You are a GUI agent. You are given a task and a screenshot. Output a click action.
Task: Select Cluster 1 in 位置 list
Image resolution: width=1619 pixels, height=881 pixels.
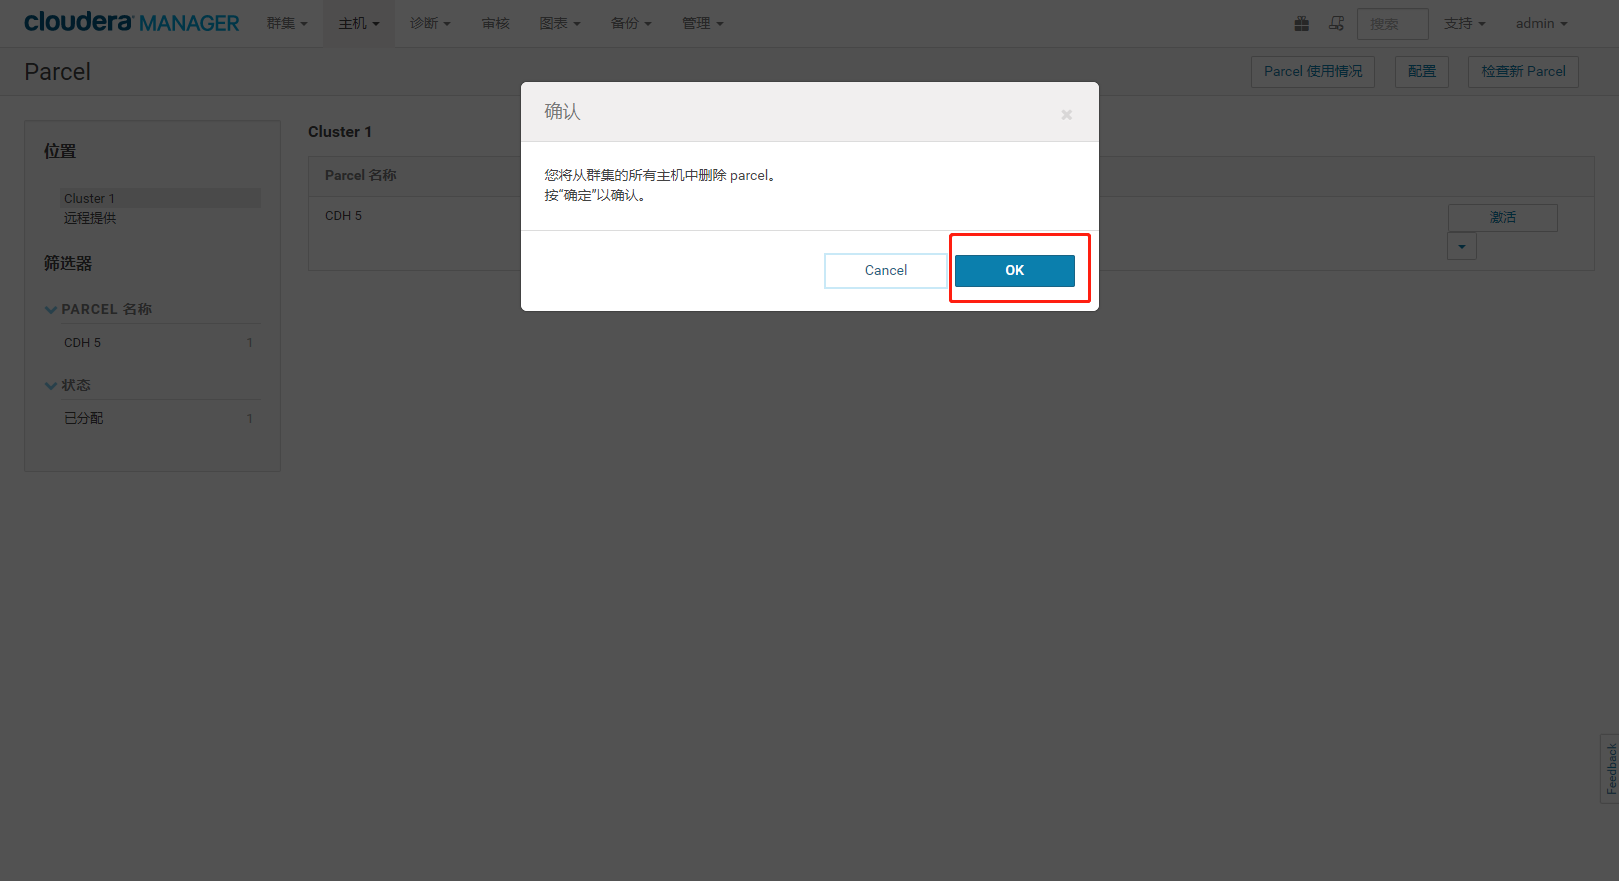tap(160, 198)
